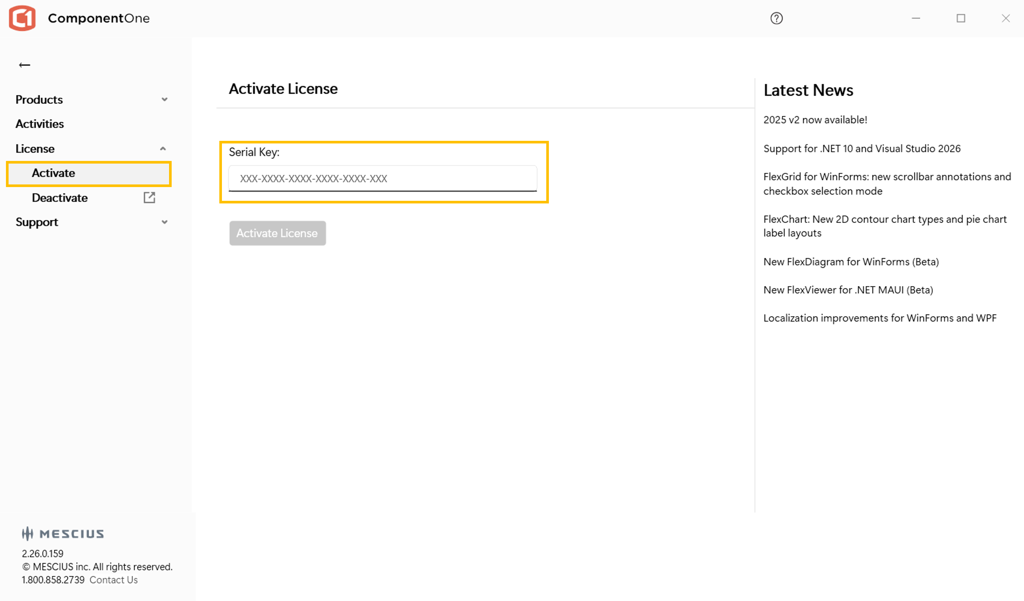Click the ComponentOne logo icon
Viewport: 1024px width, 601px height.
22,18
